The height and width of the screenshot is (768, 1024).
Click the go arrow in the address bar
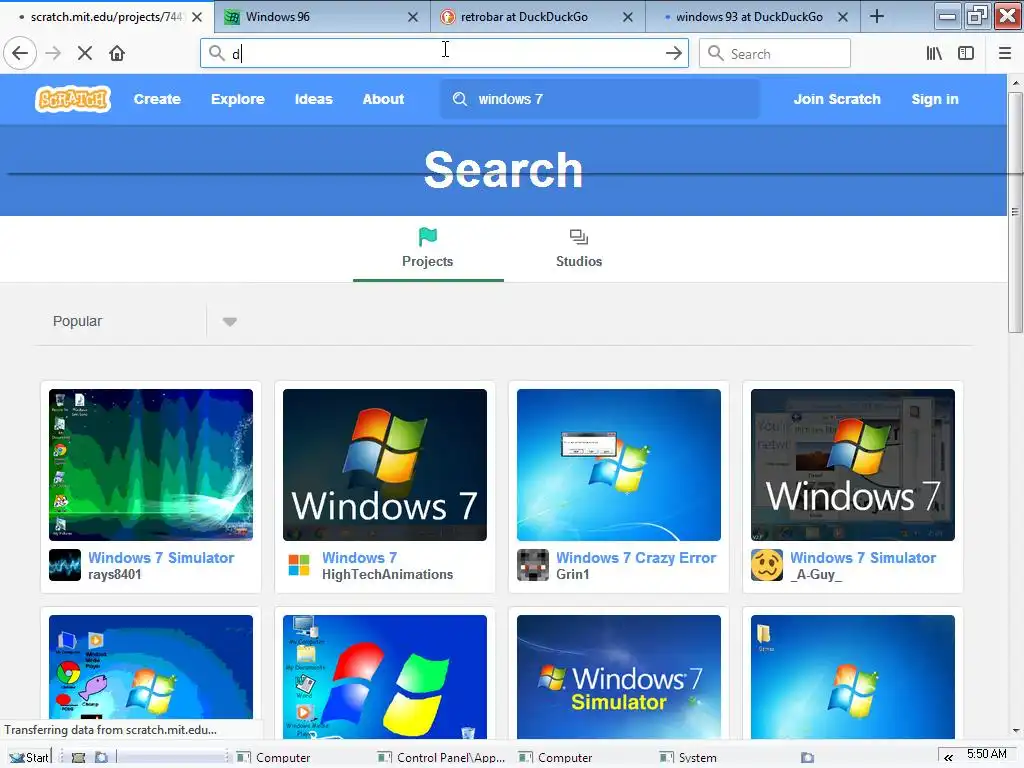click(x=673, y=54)
